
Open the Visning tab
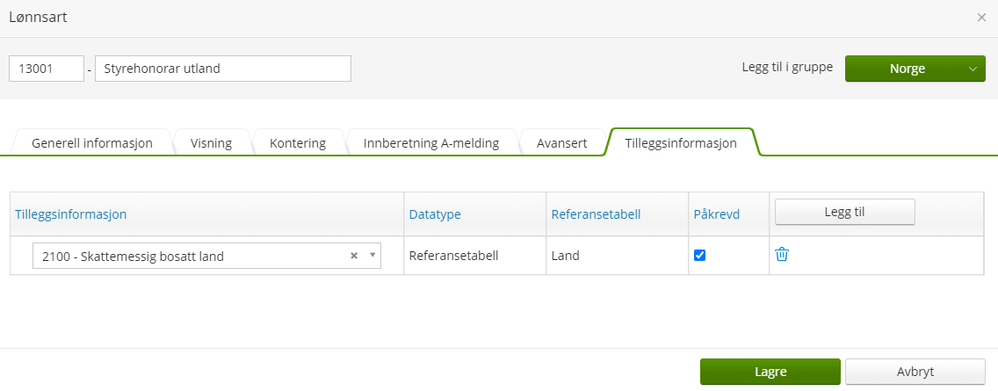[211, 143]
